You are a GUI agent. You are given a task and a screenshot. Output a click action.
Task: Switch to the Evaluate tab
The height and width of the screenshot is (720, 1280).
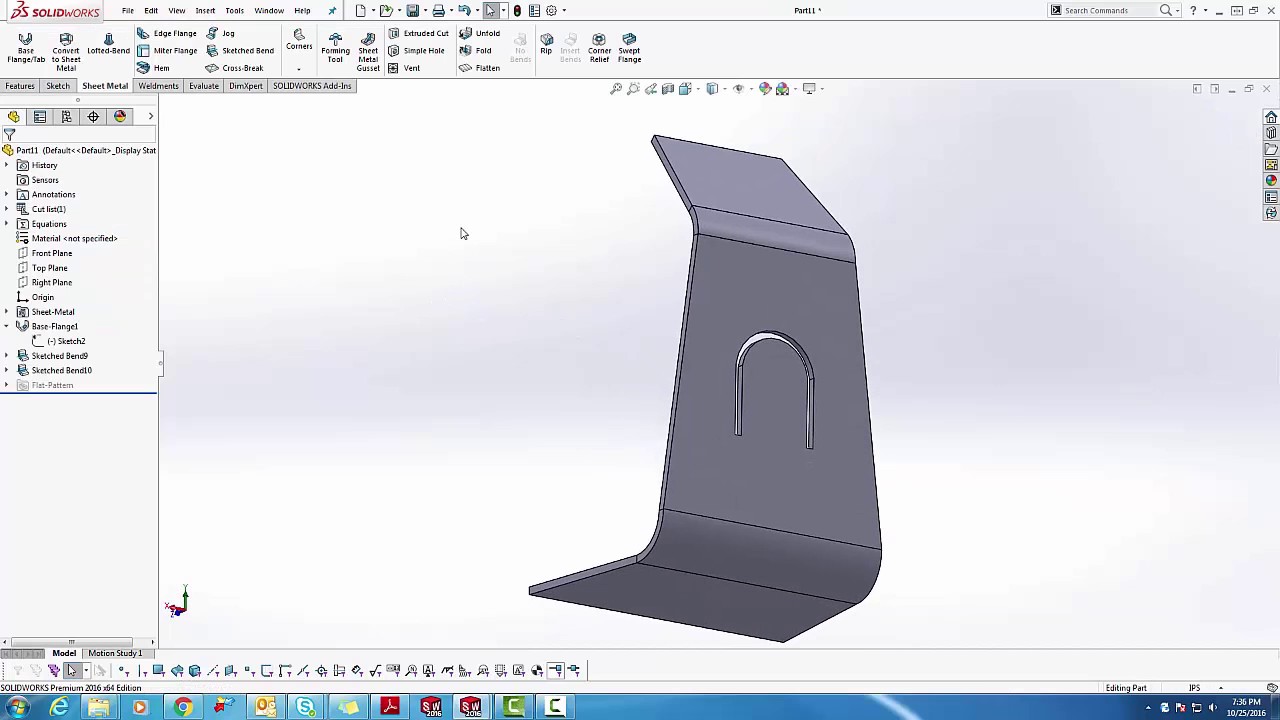[203, 86]
